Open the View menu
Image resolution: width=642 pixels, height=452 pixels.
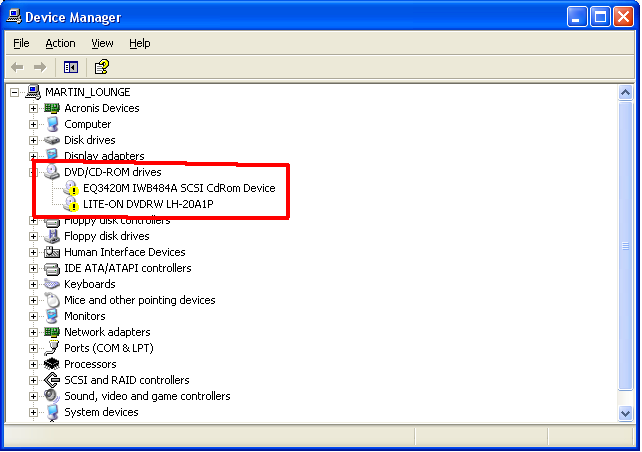[102, 43]
